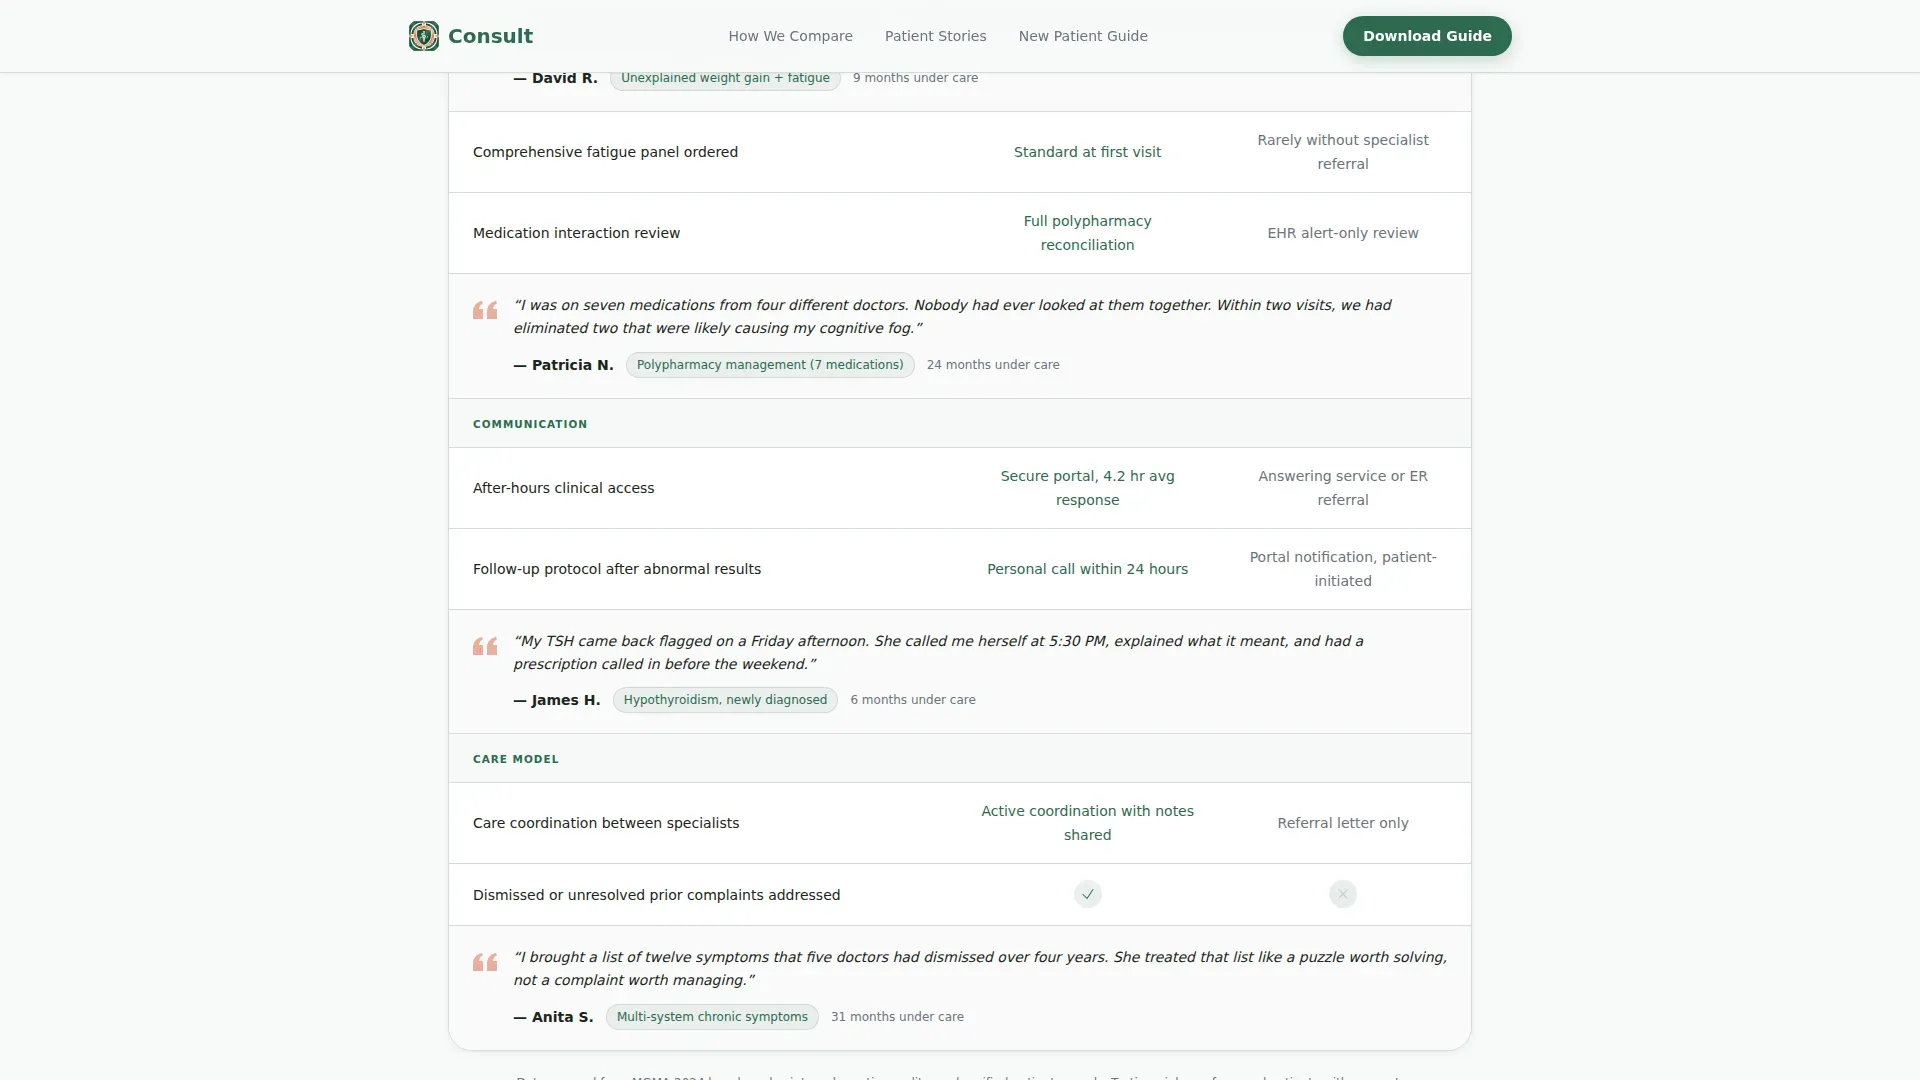Image resolution: width=1920 pixels, height=1080 pixels.
Task: Click 'Medication interaction review' row label
Action: [576, 233]
